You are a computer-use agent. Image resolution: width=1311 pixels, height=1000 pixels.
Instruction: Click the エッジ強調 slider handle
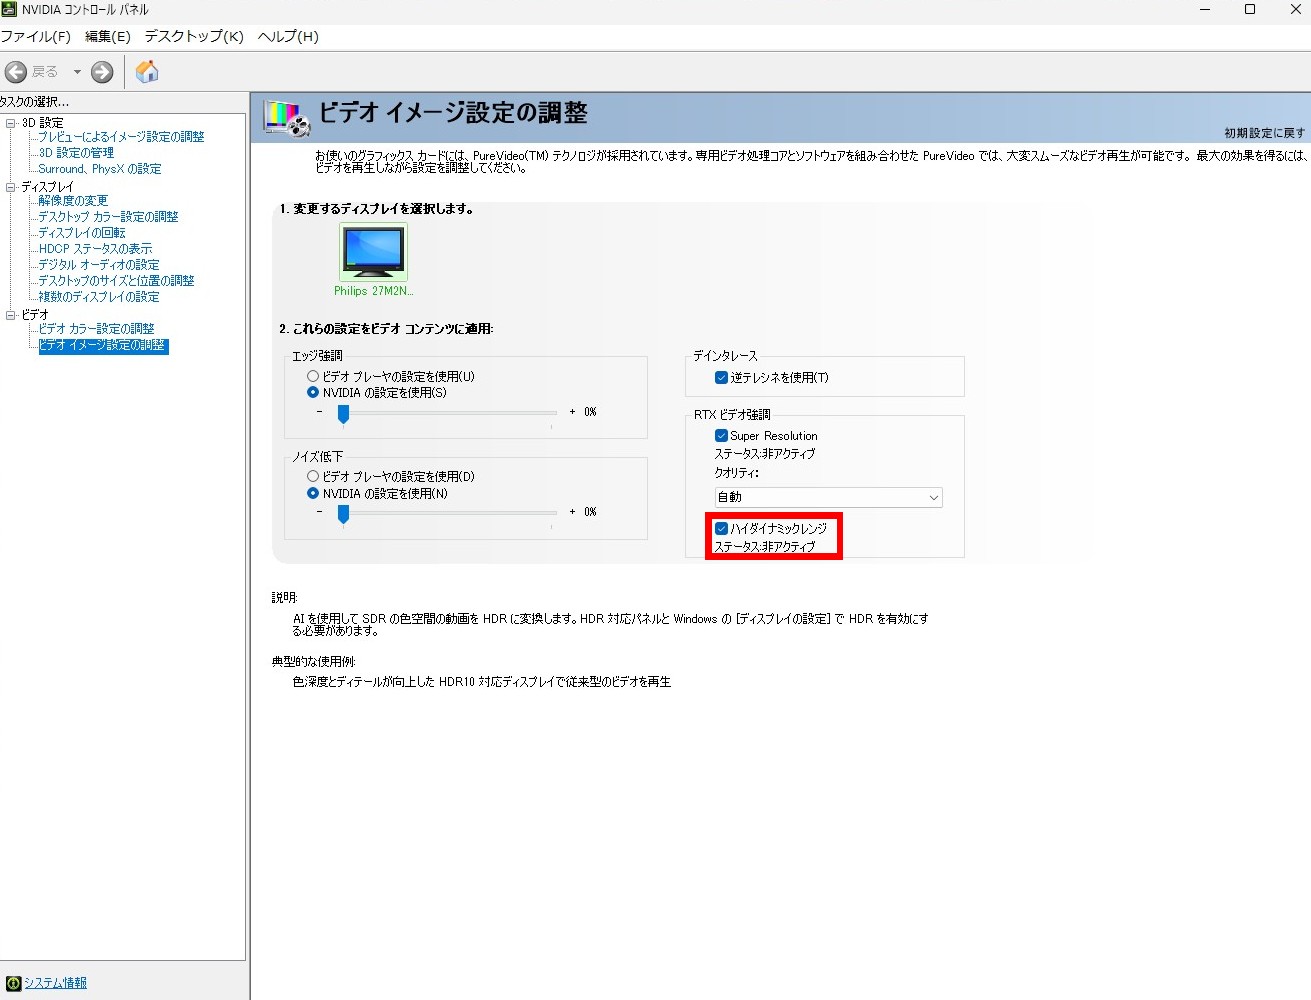point(343,414)
